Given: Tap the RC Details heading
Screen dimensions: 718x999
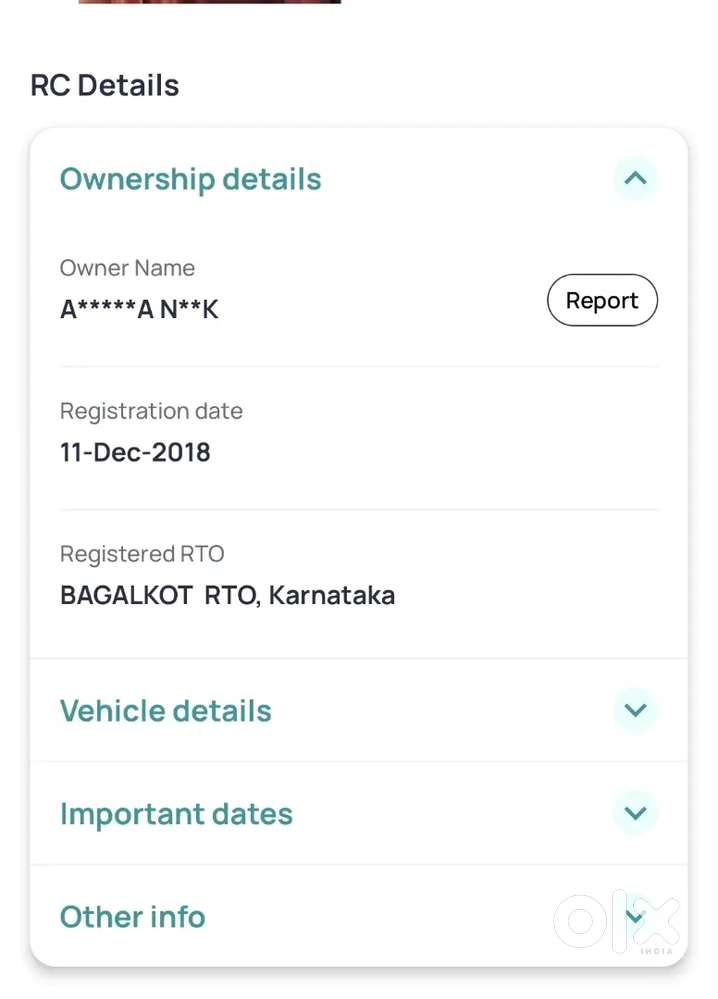Looking at the screenshot, I should tap(104, 85).
